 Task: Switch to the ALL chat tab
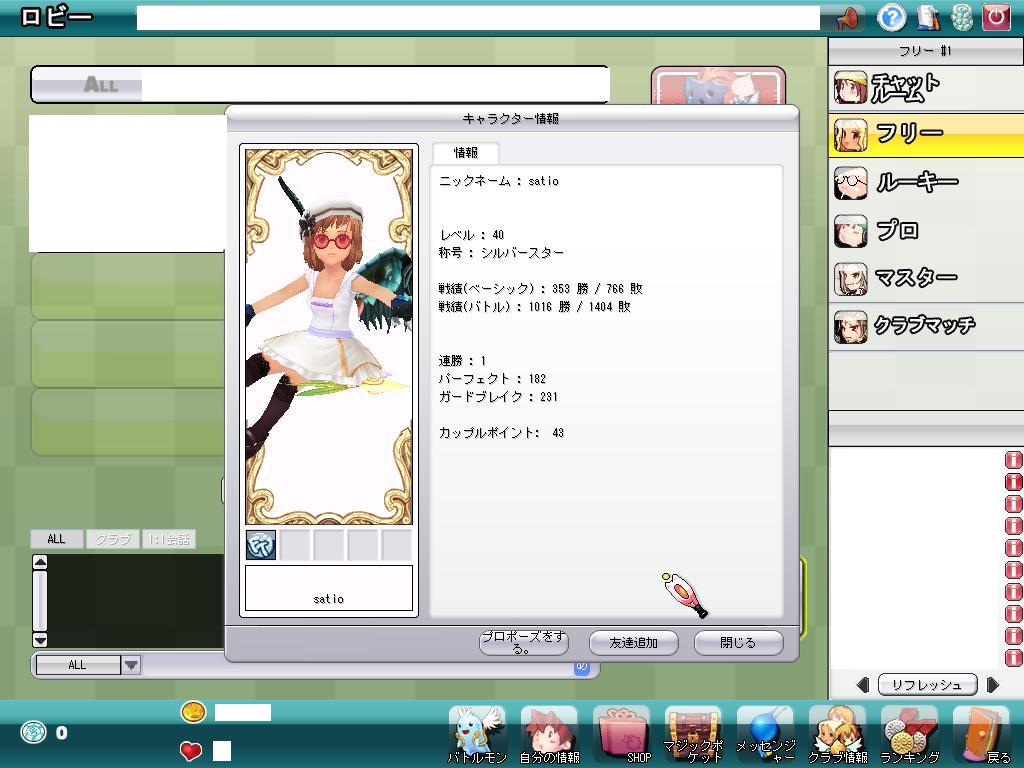(x=56, y=539)
